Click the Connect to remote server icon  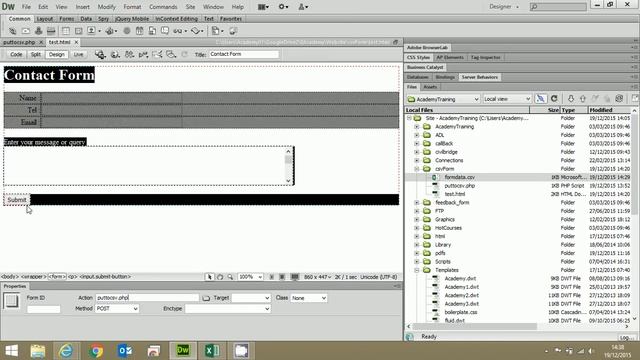(540, 98)
